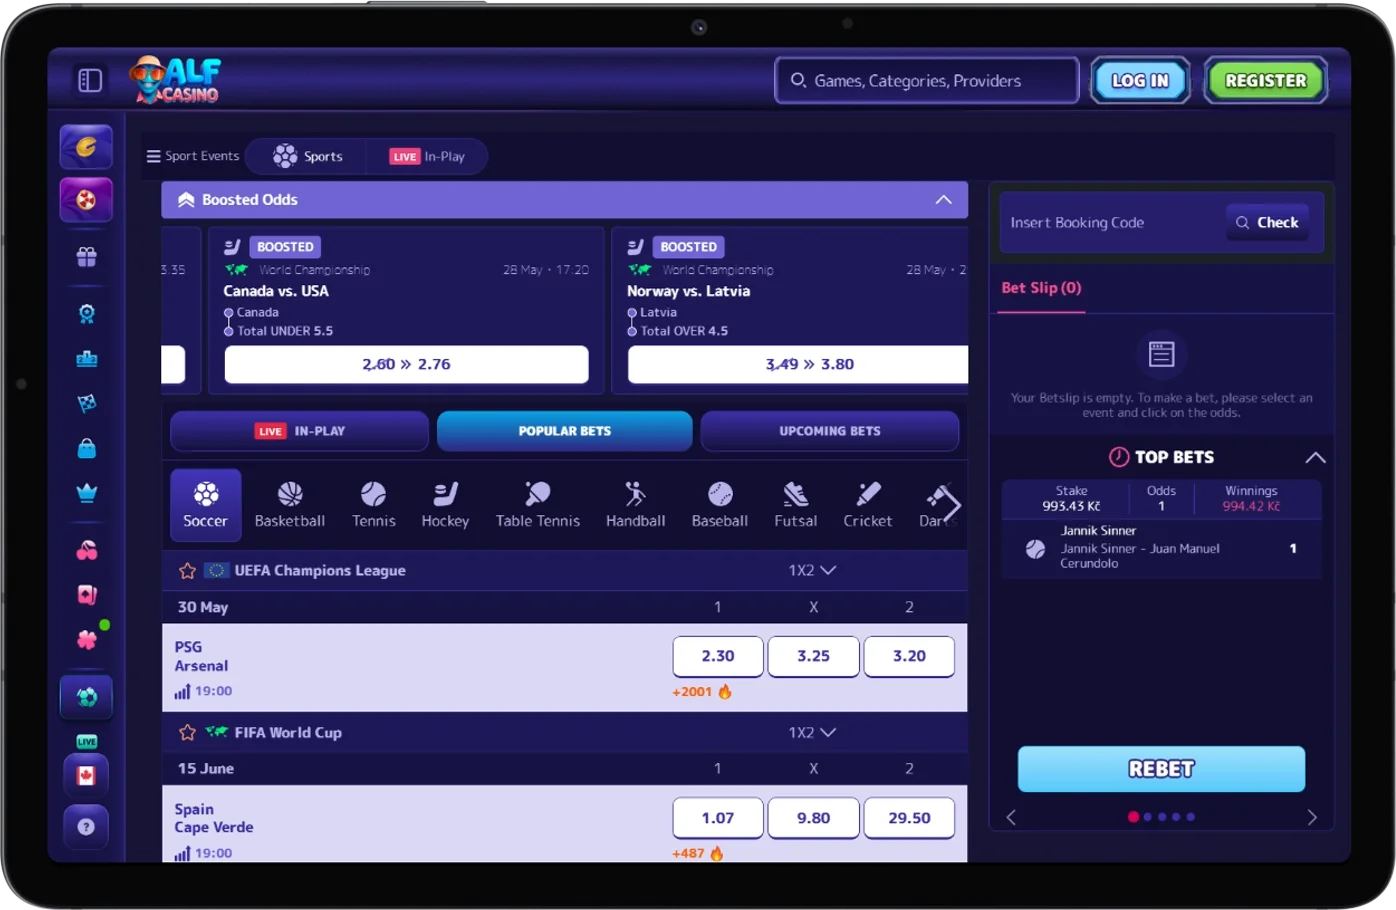The height and width of the screenshot is (910, 1396).
Task: Open the LIVE badge in sidebar
Action: pyautogui.click(x=87, y=741)
